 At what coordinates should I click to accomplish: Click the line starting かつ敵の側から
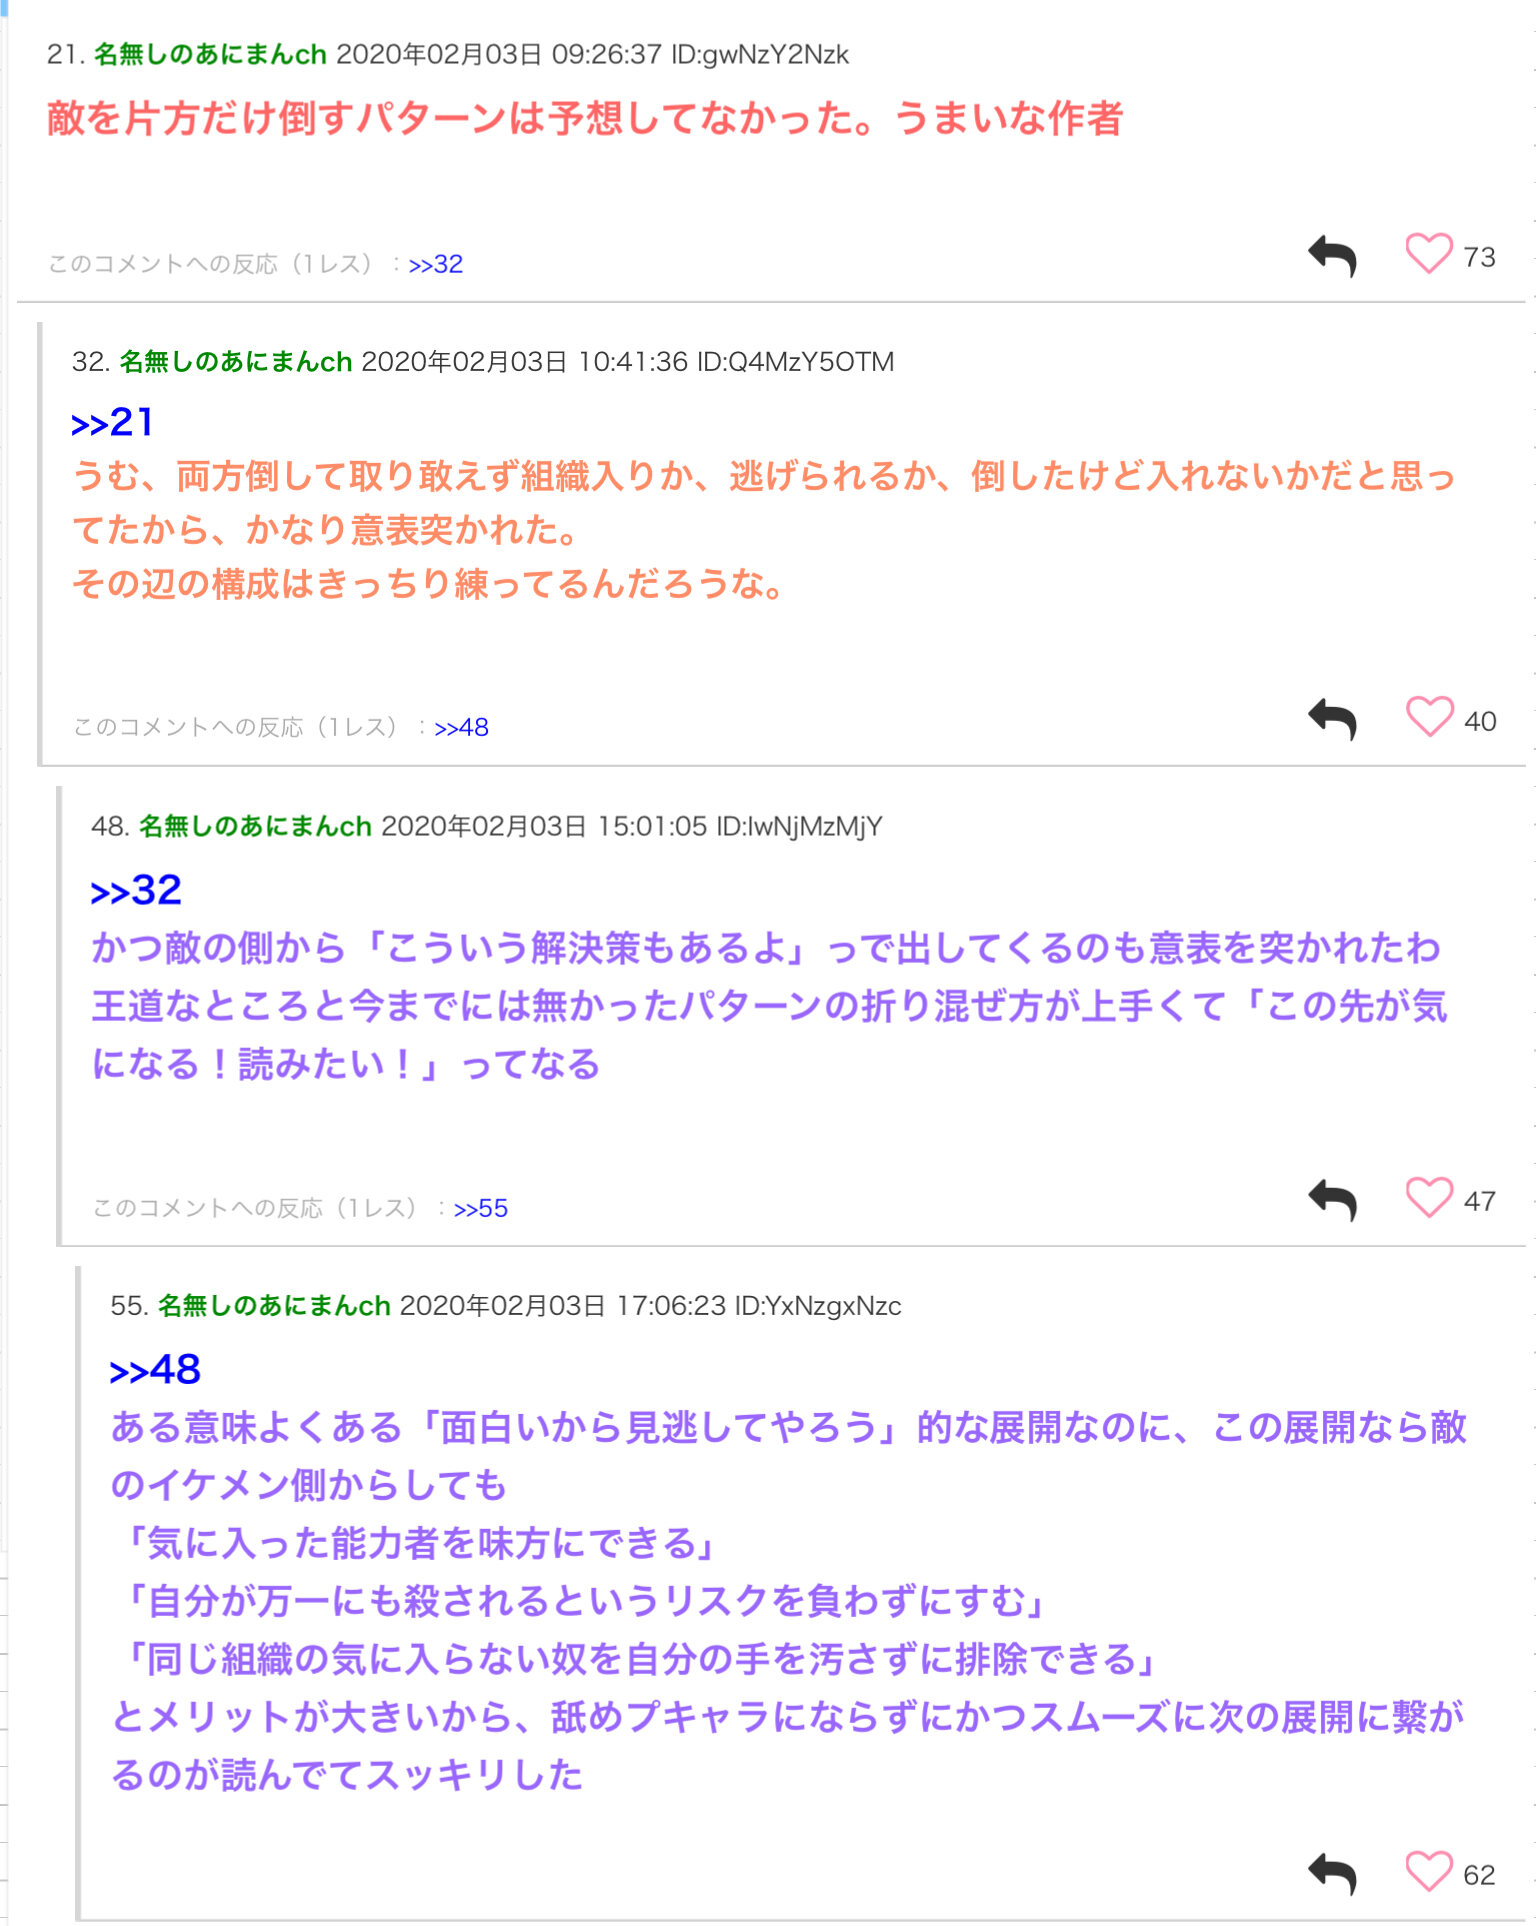[x=766, y=947]
